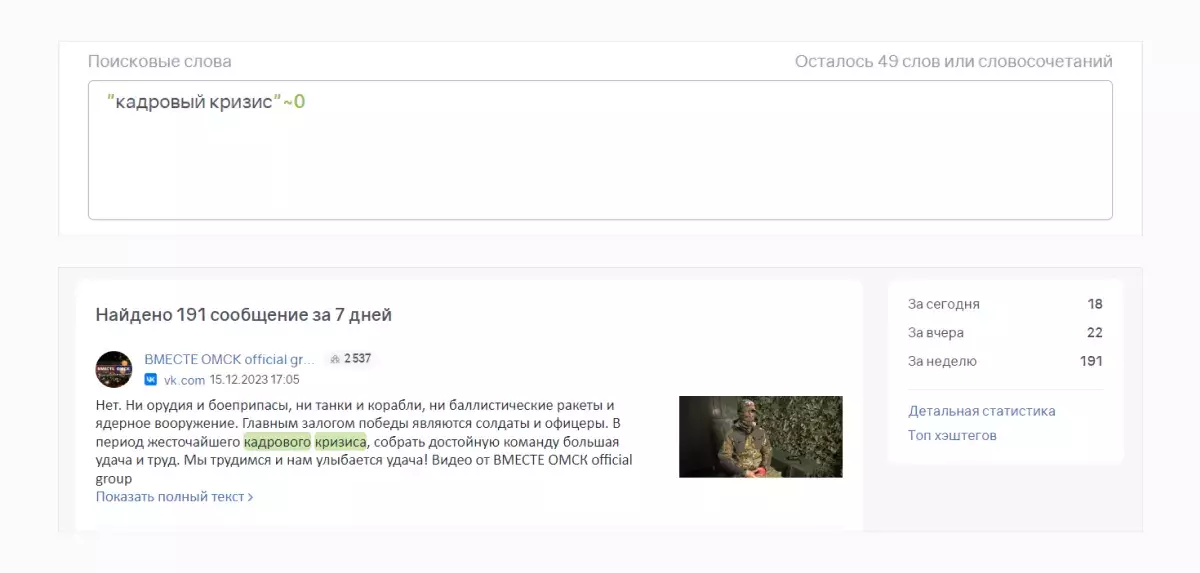Viewport: 1200px width, 573px height.
Task: Click the chevron after Показать полный текст
Action: click(250, 497)
